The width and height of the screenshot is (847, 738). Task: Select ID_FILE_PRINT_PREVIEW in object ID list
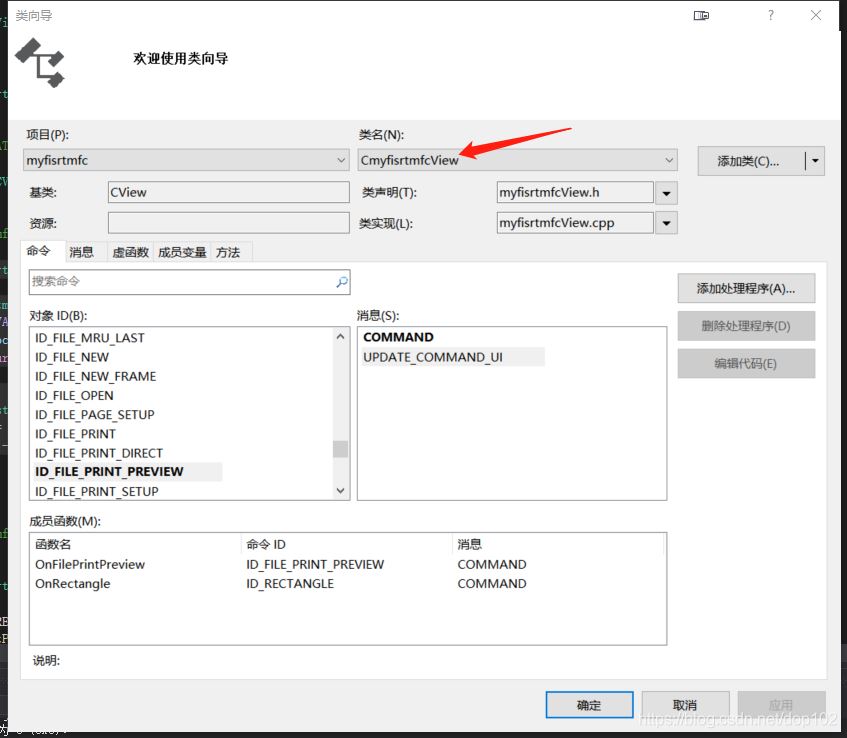(127, 472)
